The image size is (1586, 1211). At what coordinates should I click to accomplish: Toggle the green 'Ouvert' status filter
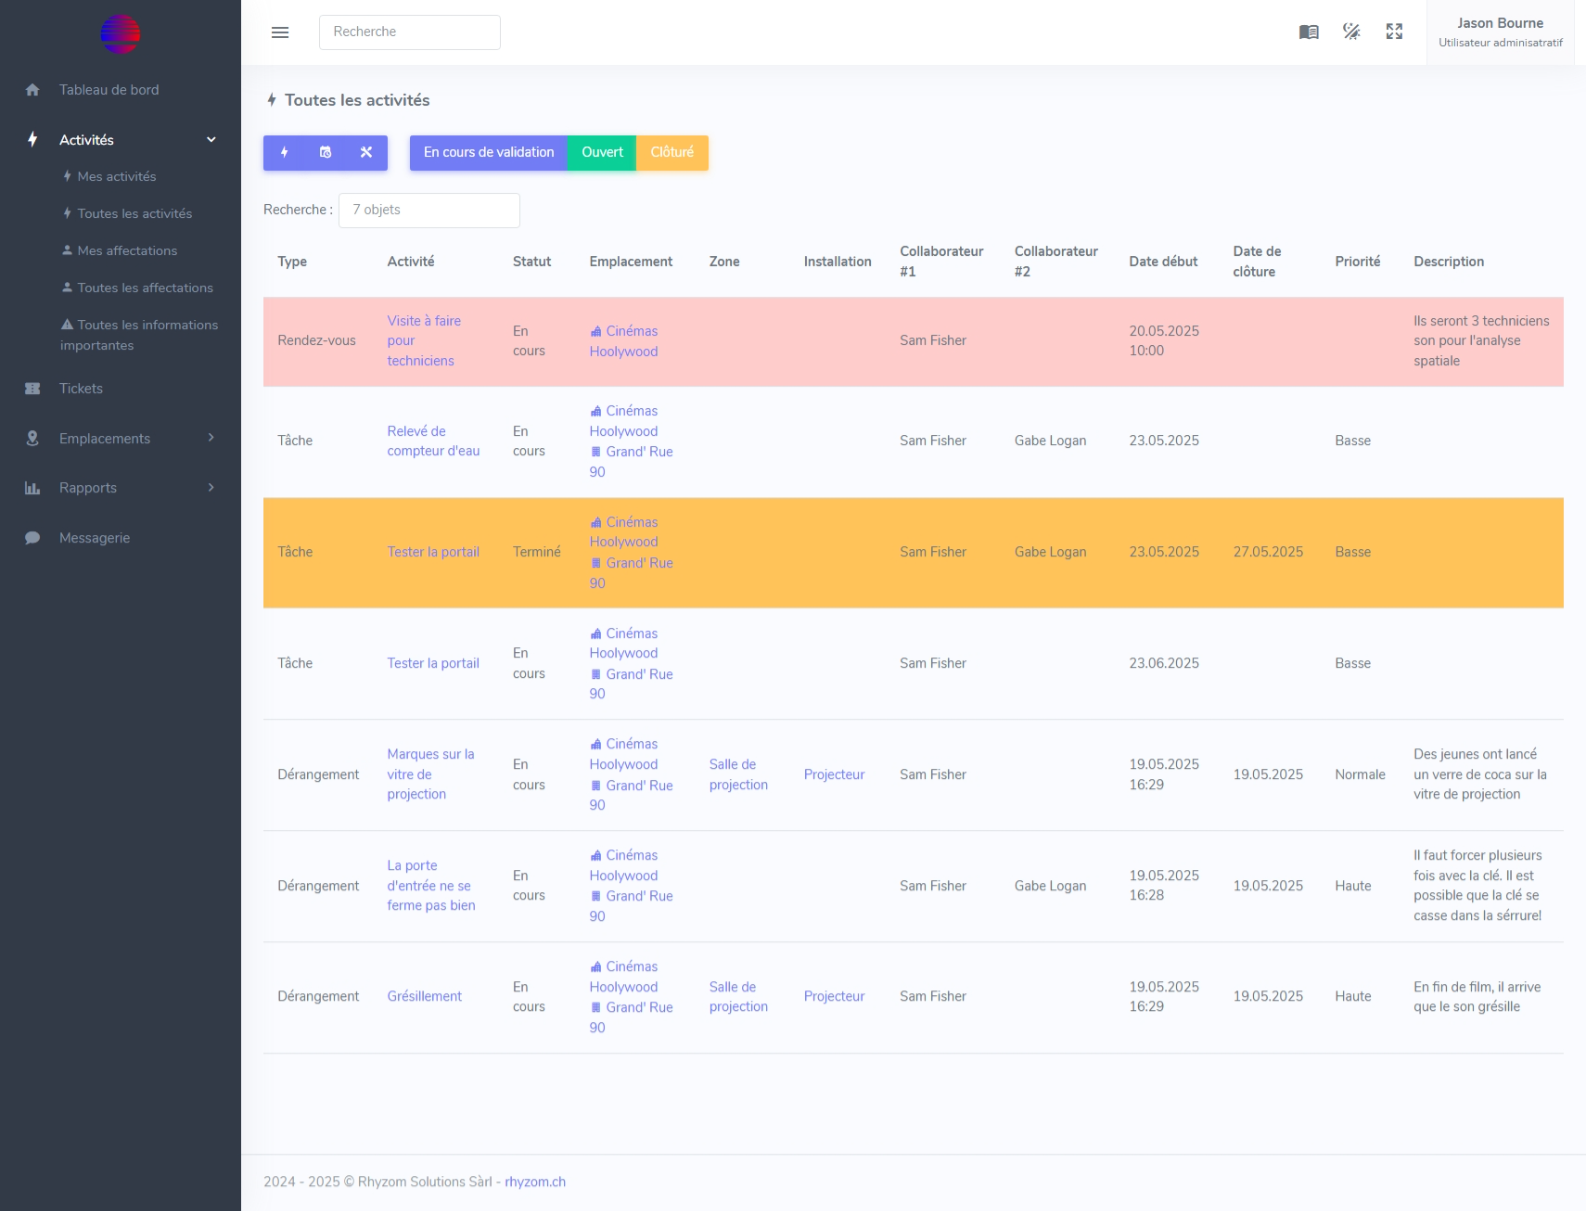click(x=602, y=153)
